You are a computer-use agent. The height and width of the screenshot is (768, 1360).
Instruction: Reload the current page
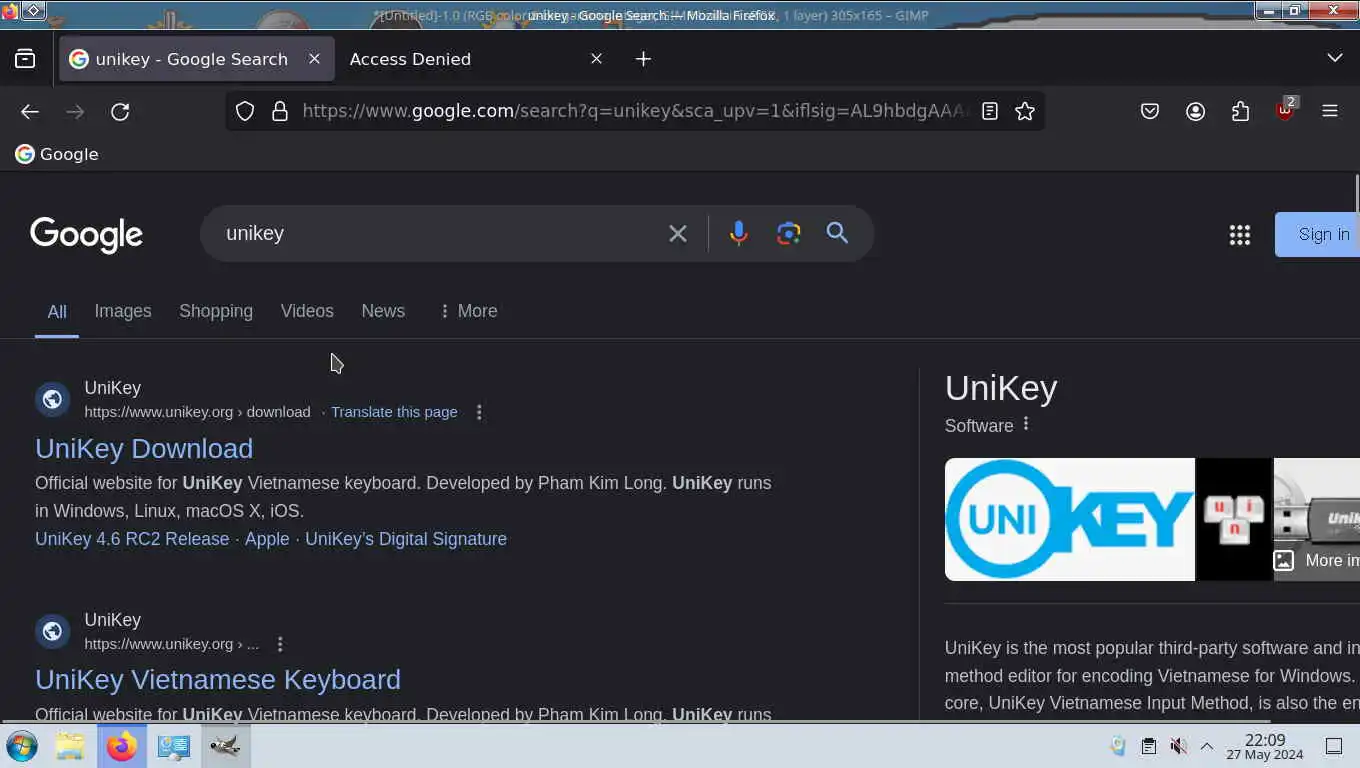pos(120,111)
